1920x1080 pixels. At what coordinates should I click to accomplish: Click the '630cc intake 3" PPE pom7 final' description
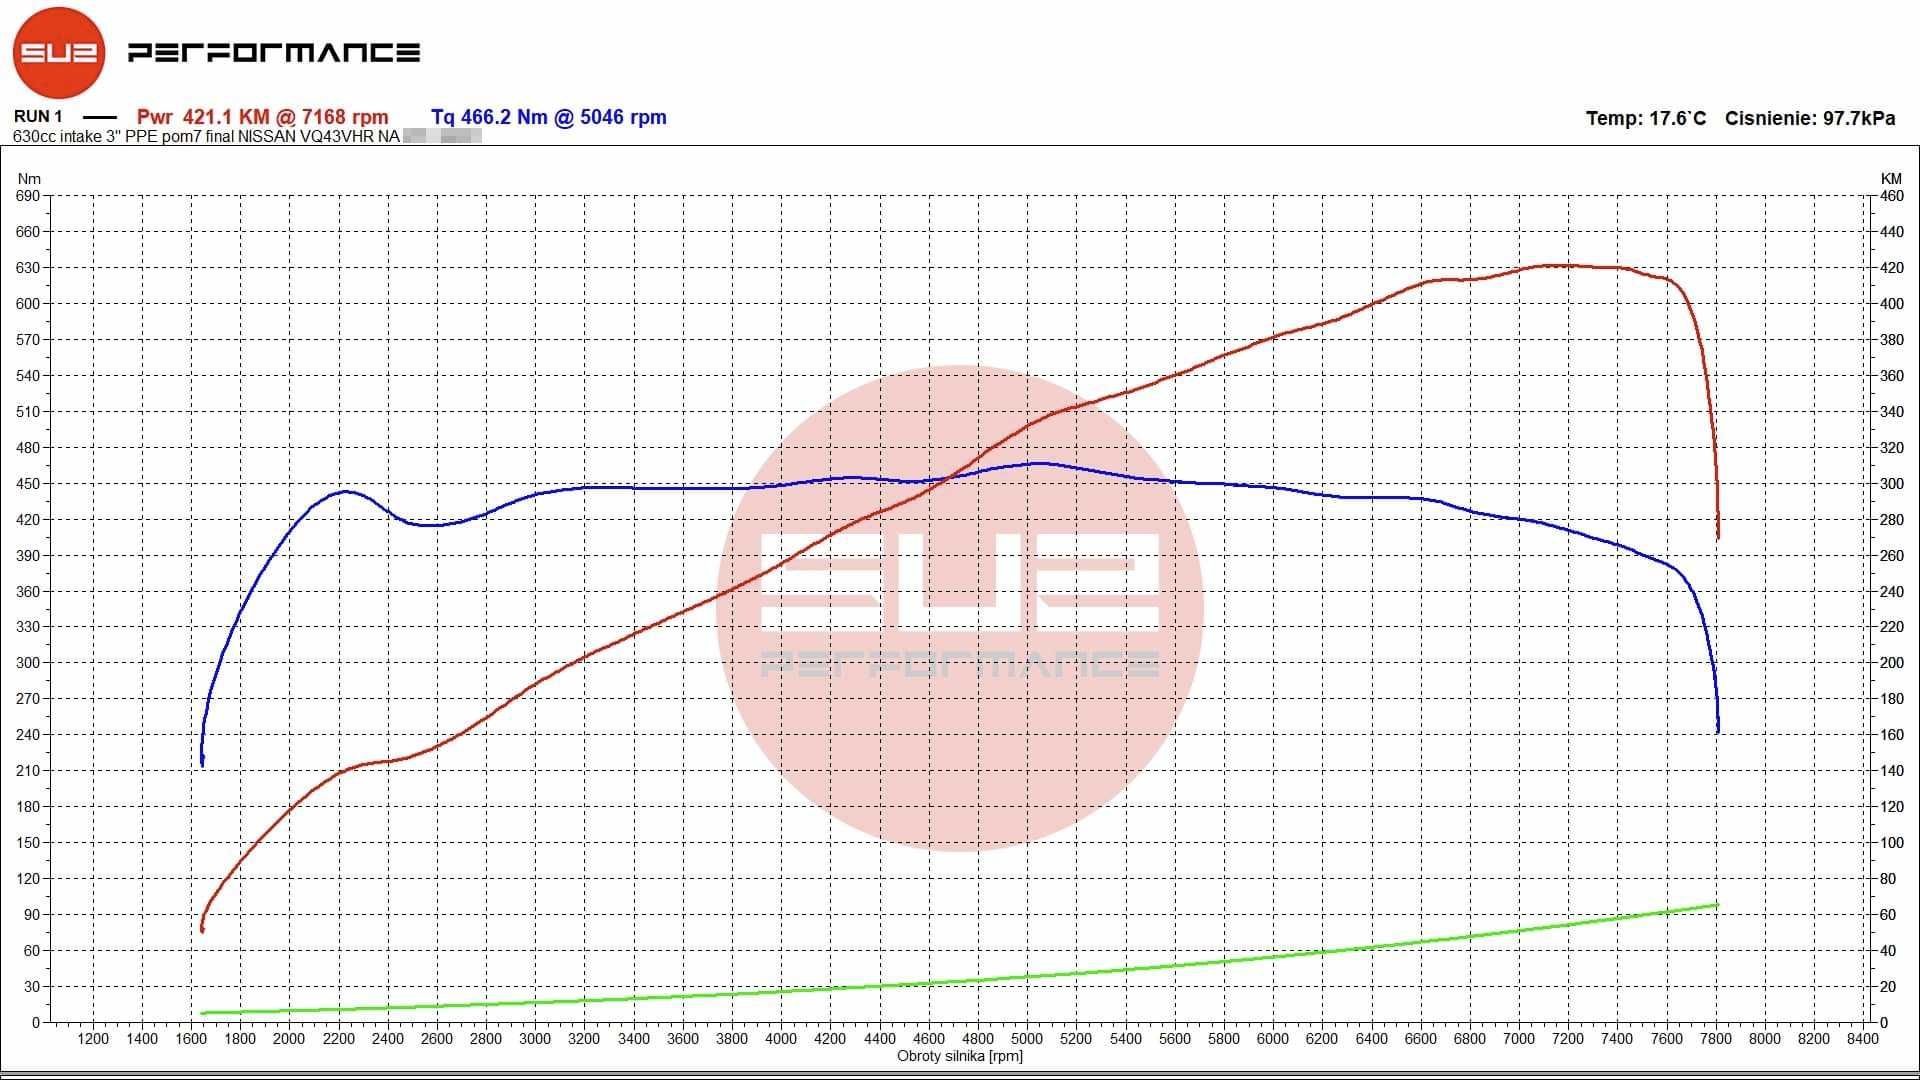coord(122,136)
